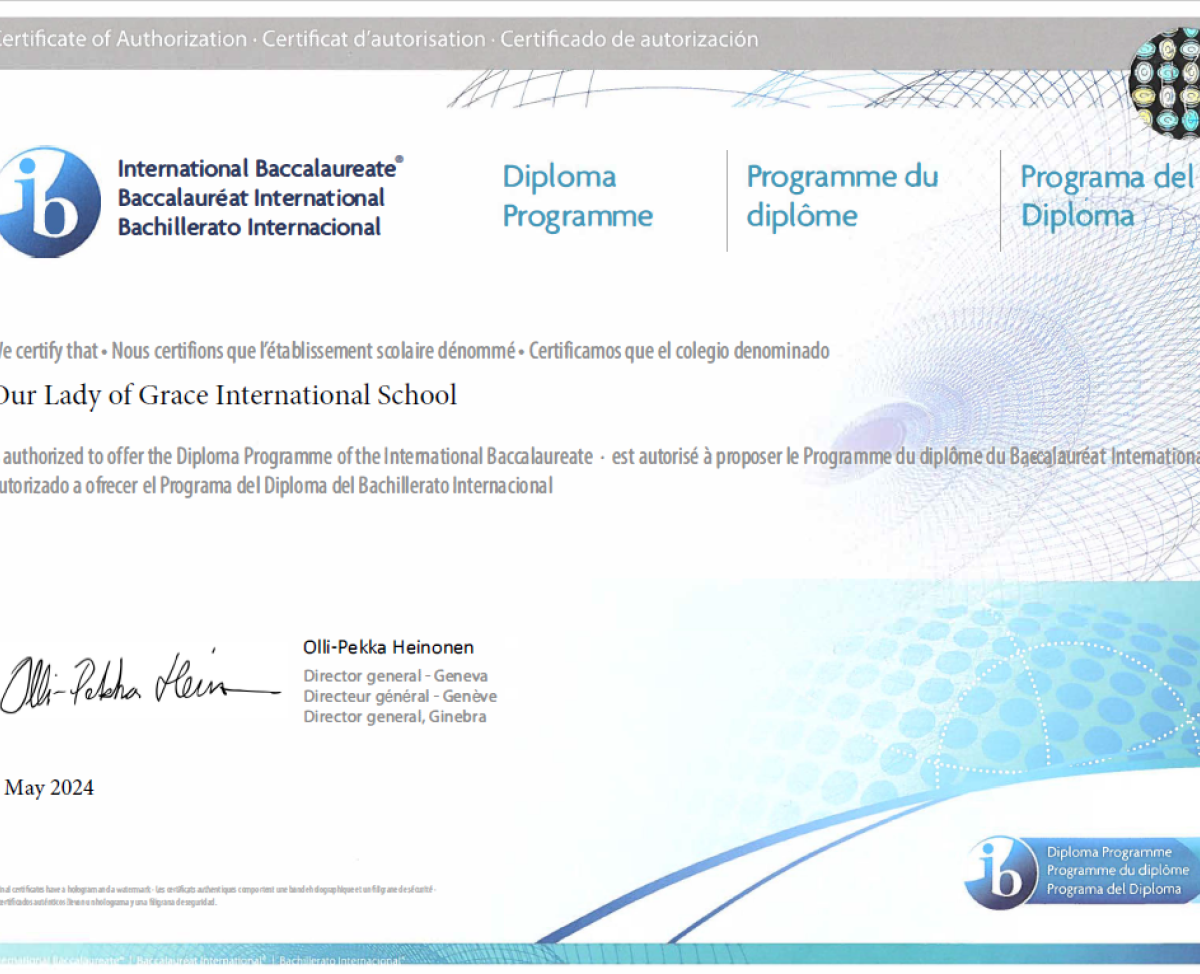The height and width of the screenshot is (974, 1200).
Task: Click the 'authorized to offer the Diploma Programme' line
Action: pyautogui.click(x=297, y=457)
